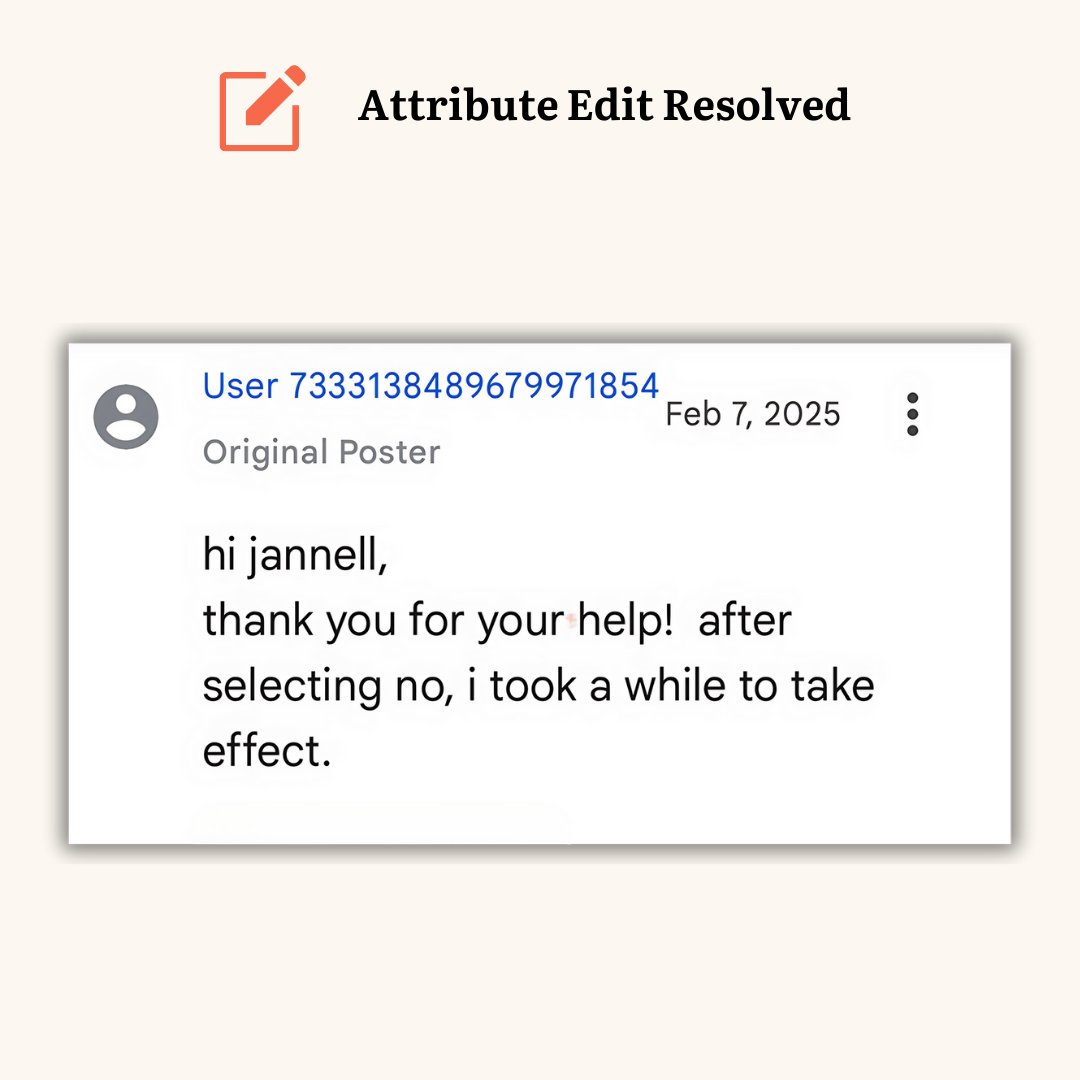1080x1080 pixels.
Task: Click the gray user avatar icon
Action: 126,417
